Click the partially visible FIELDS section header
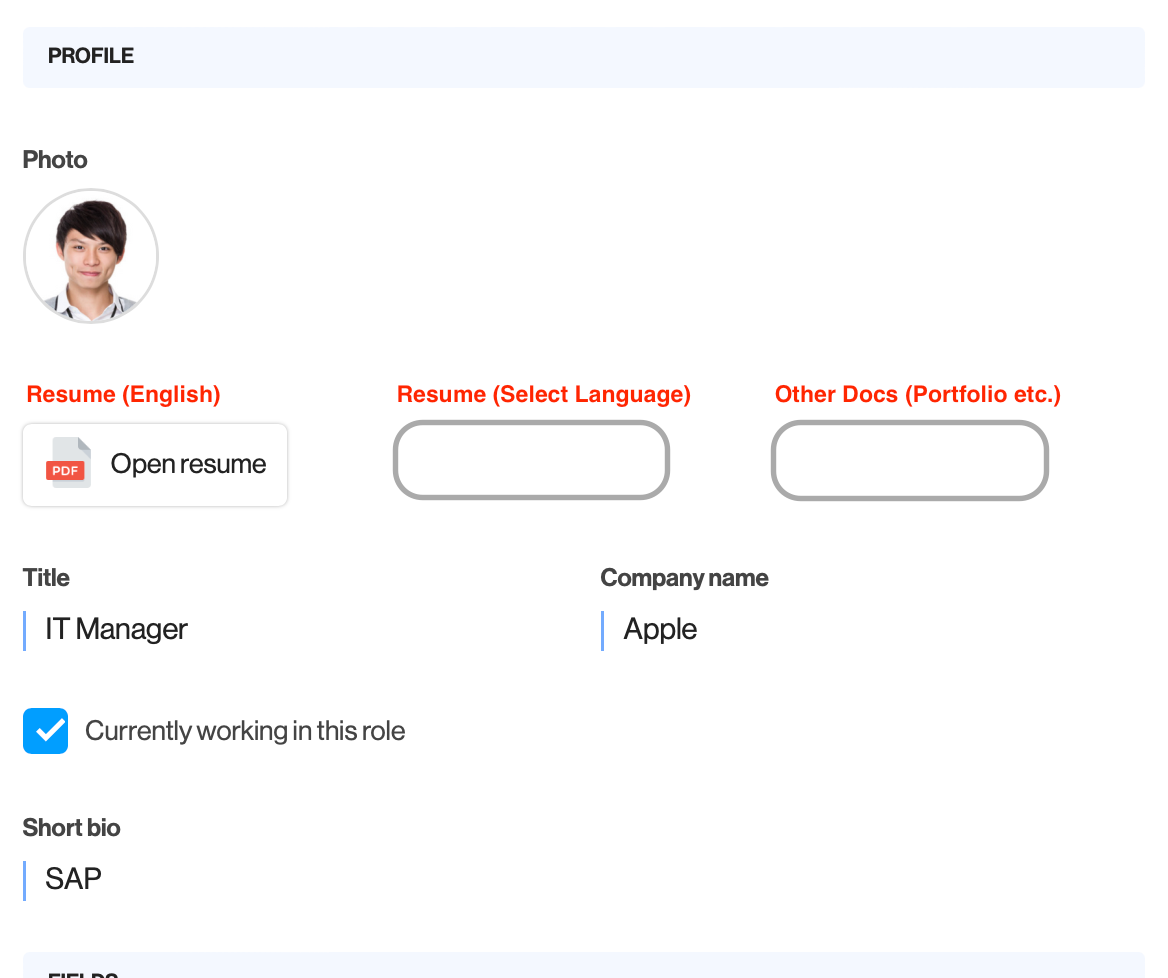This screenshot has width=1168, height=978. 83,973
